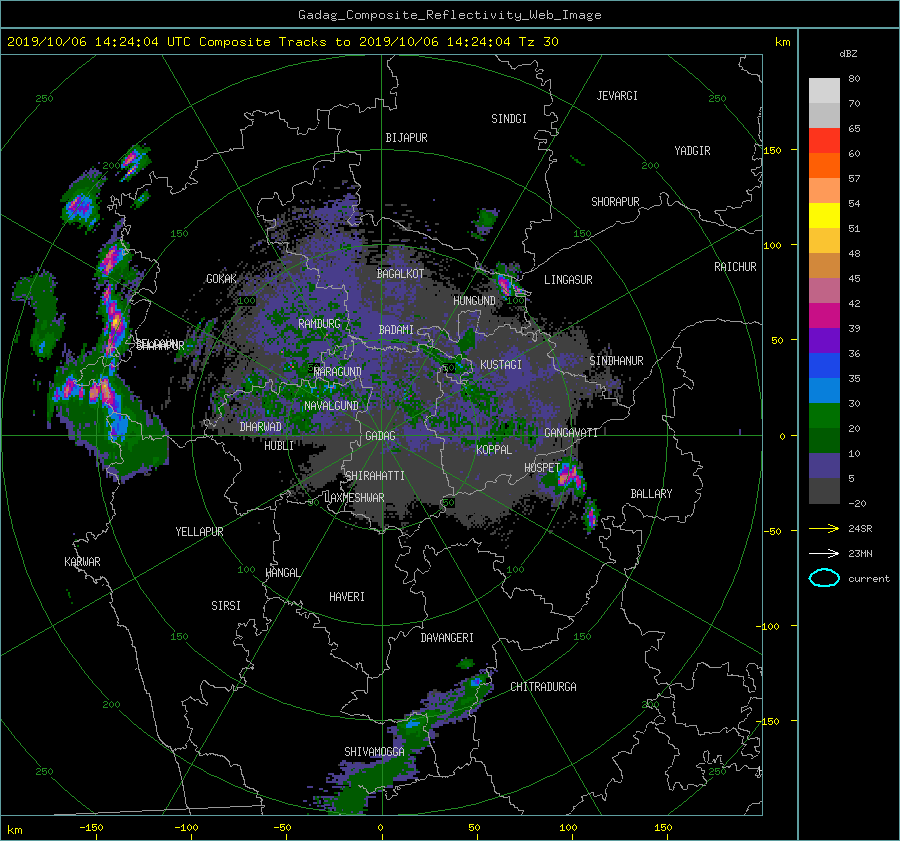
Task: Click the HAVERI city label
Action: [x=347, y=597]
